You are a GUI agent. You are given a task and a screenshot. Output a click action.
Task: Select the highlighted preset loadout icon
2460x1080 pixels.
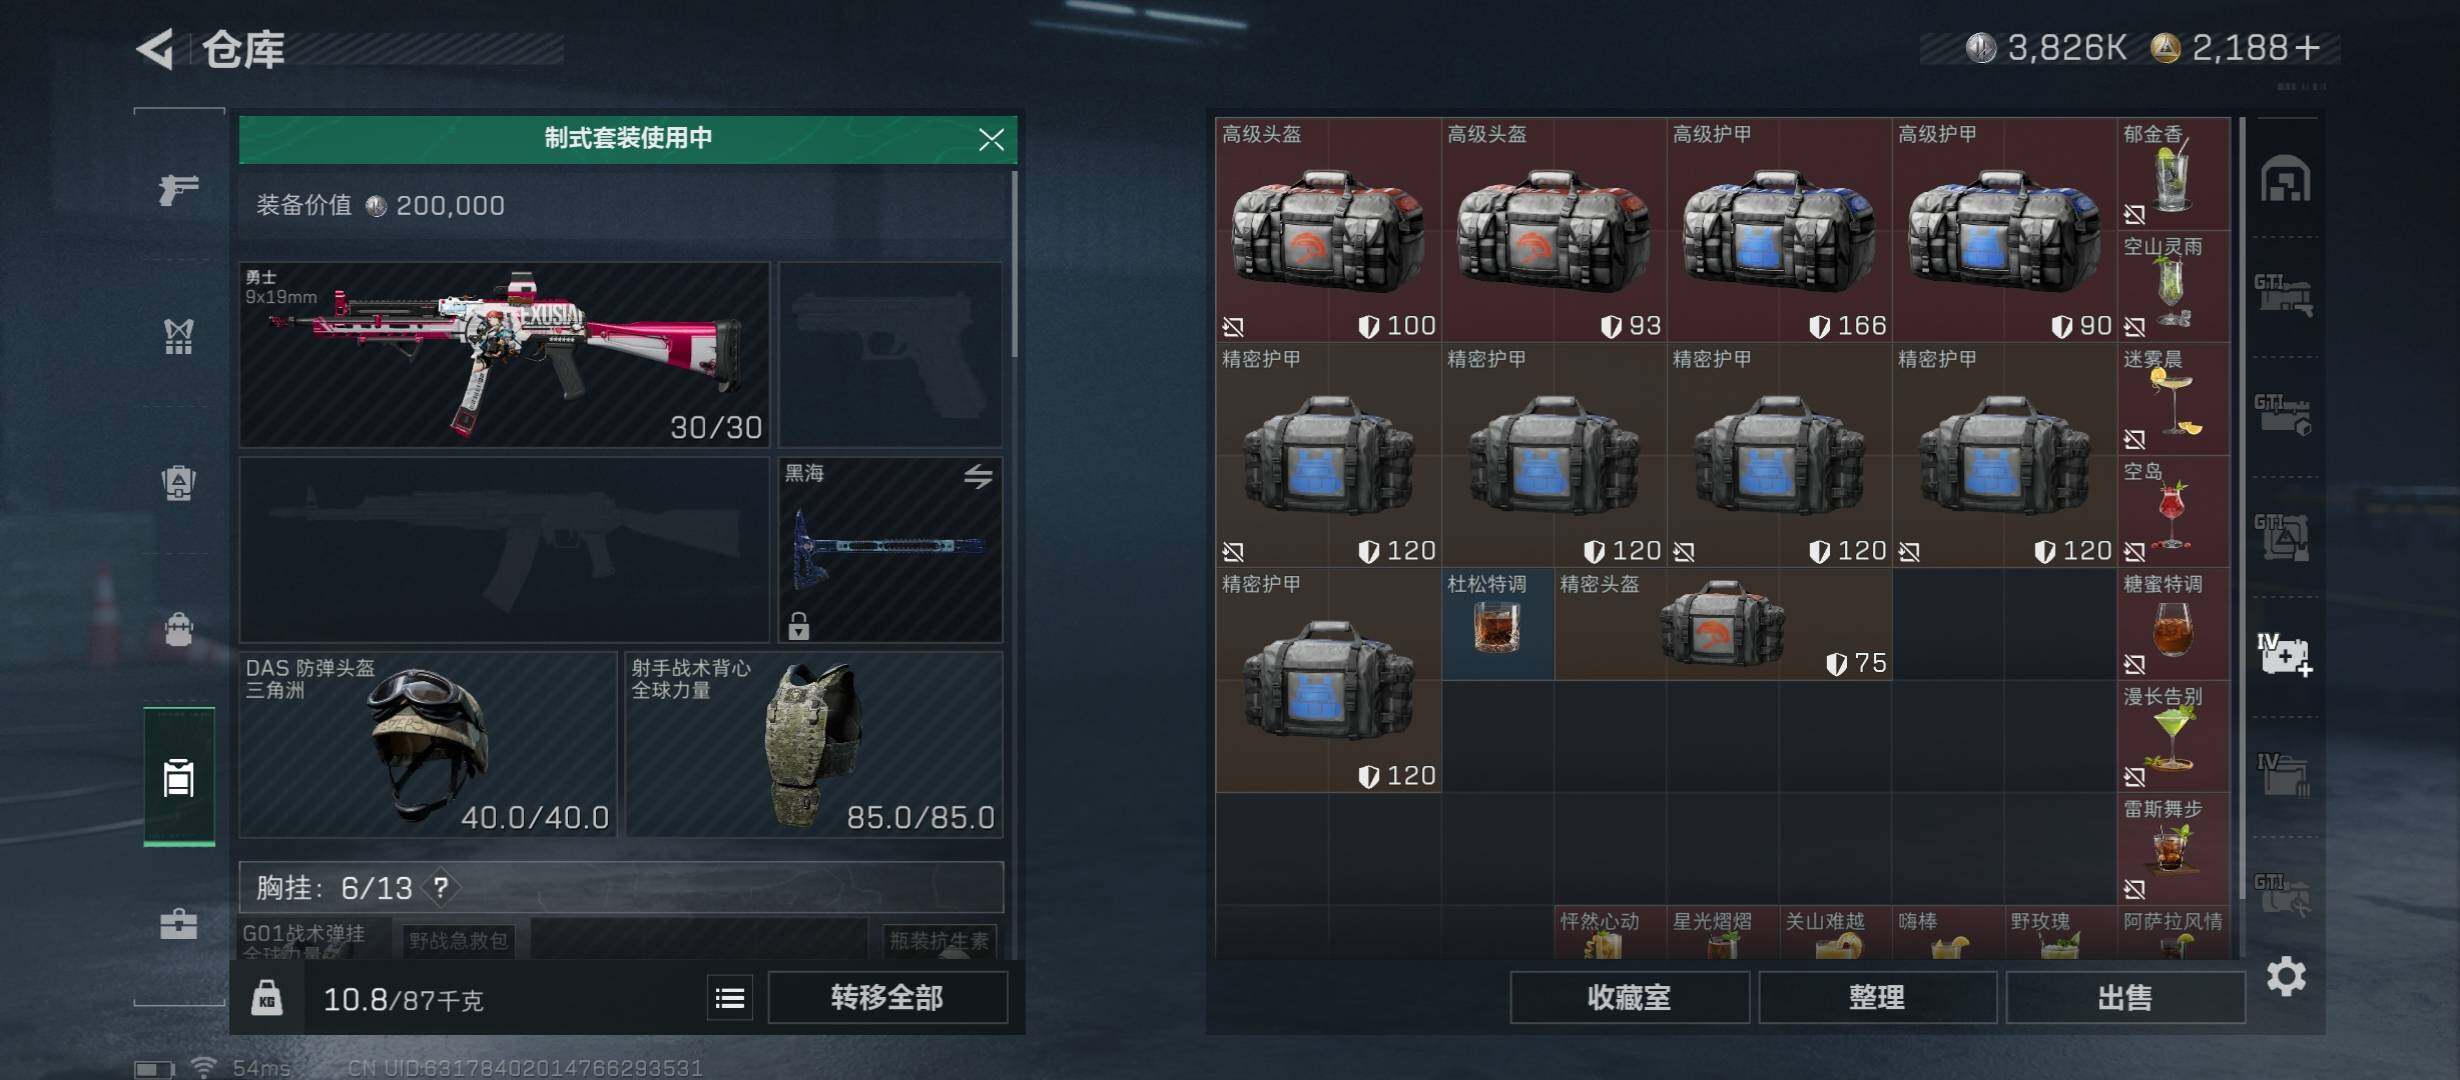click(179, 776)
